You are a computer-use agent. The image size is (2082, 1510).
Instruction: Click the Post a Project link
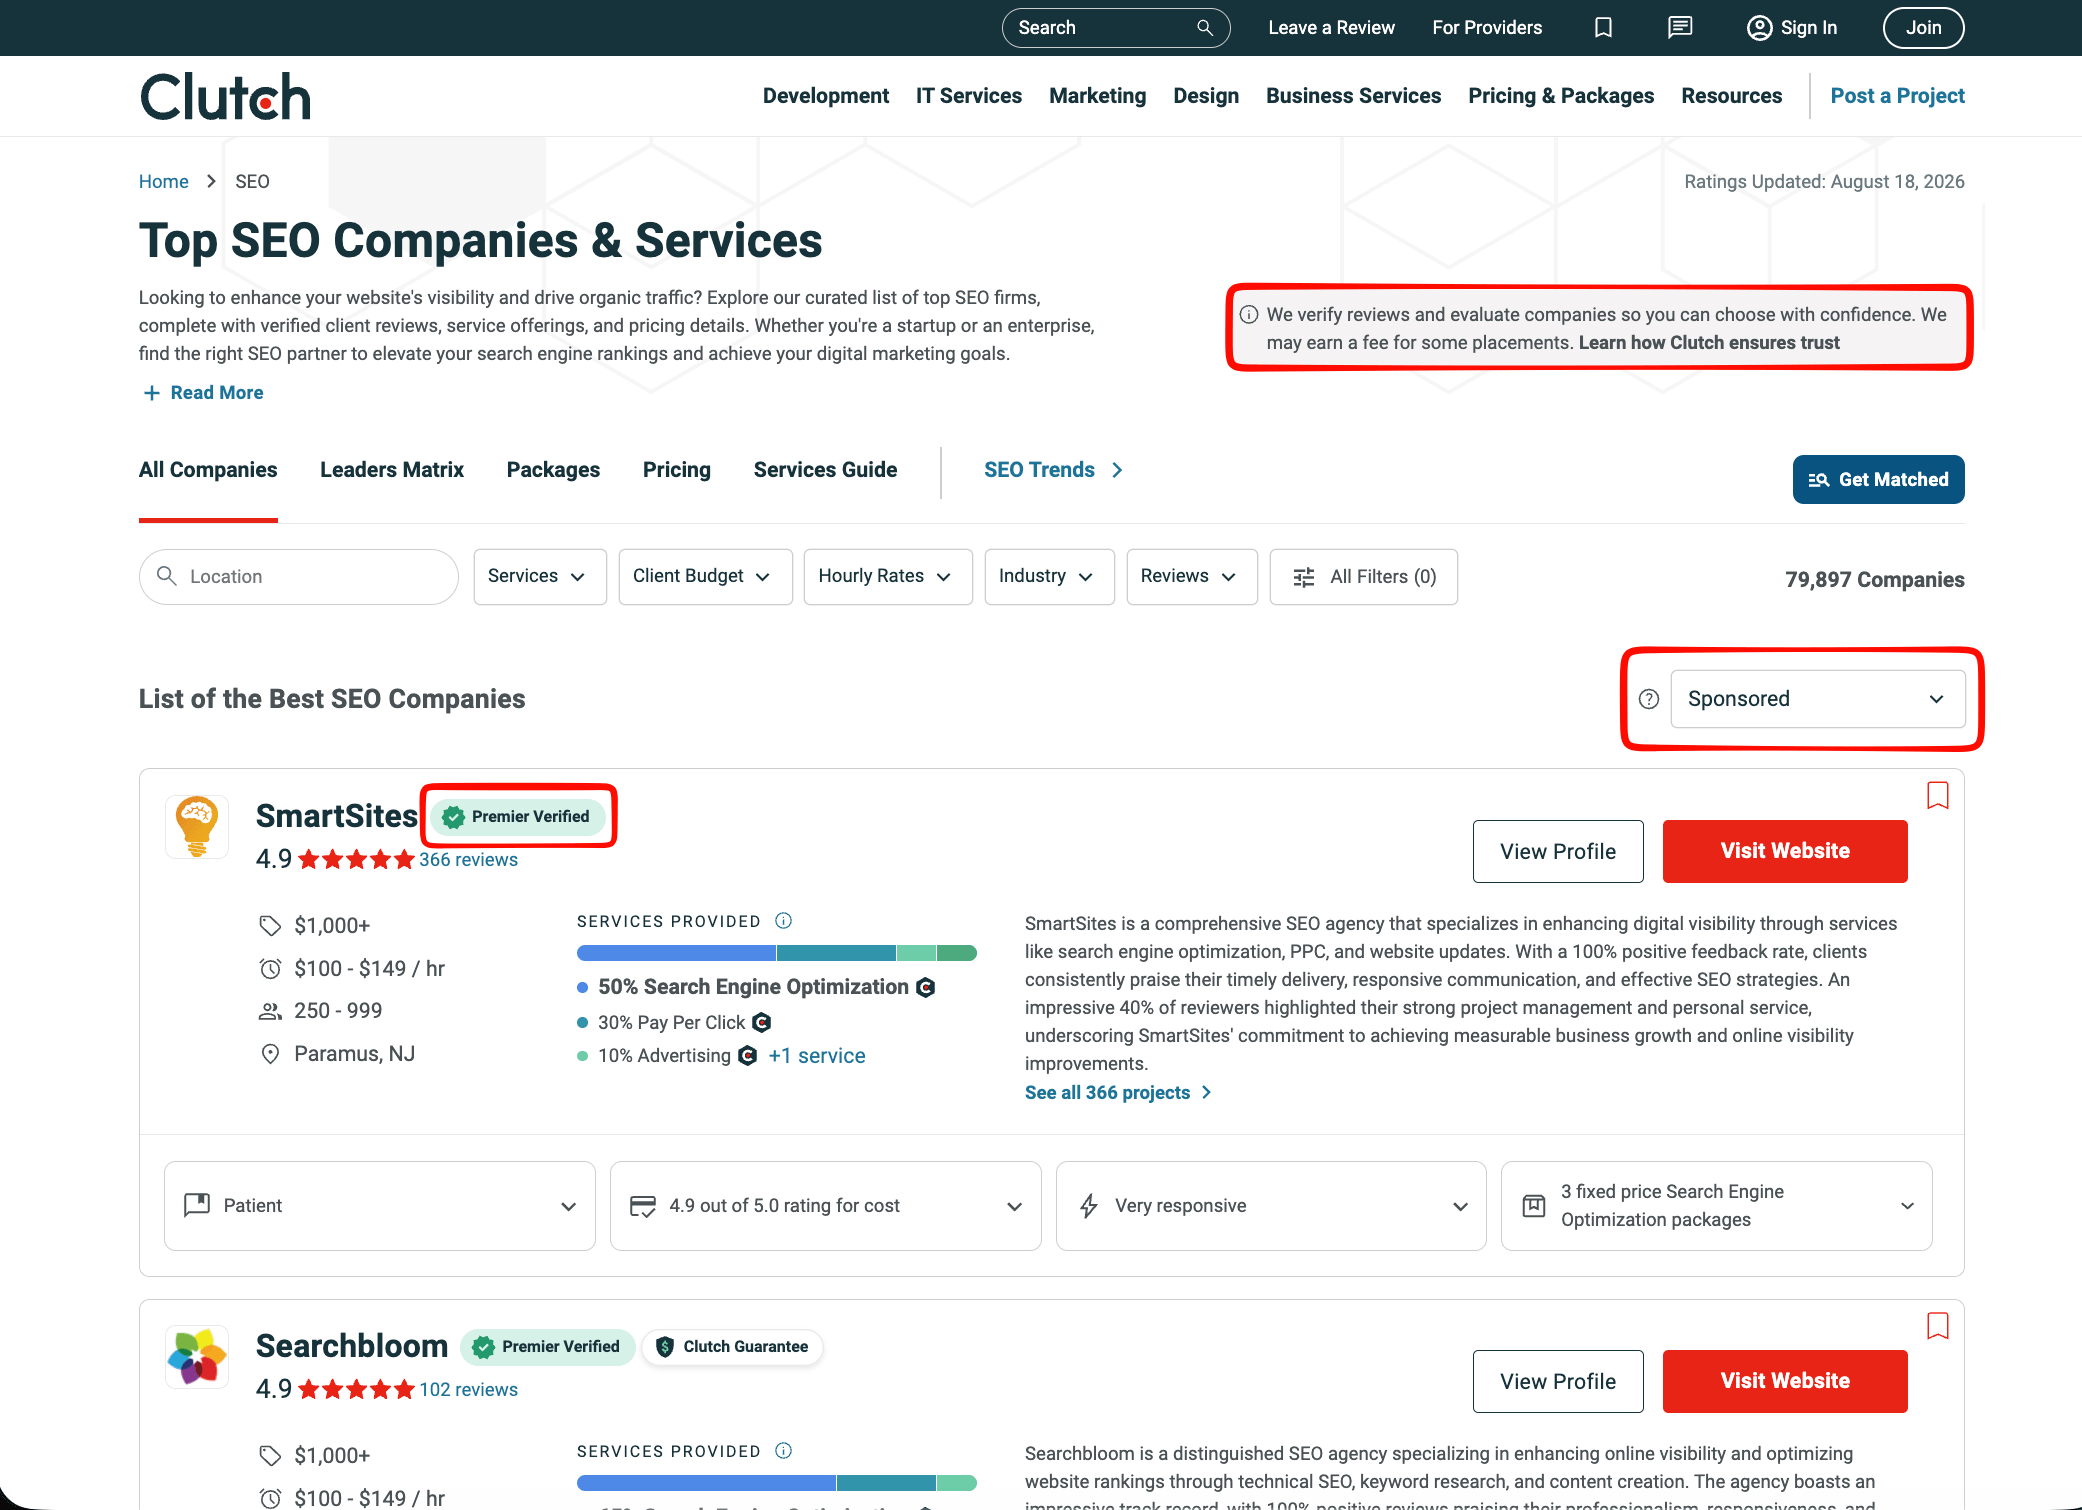click(x=1898, y=96)
